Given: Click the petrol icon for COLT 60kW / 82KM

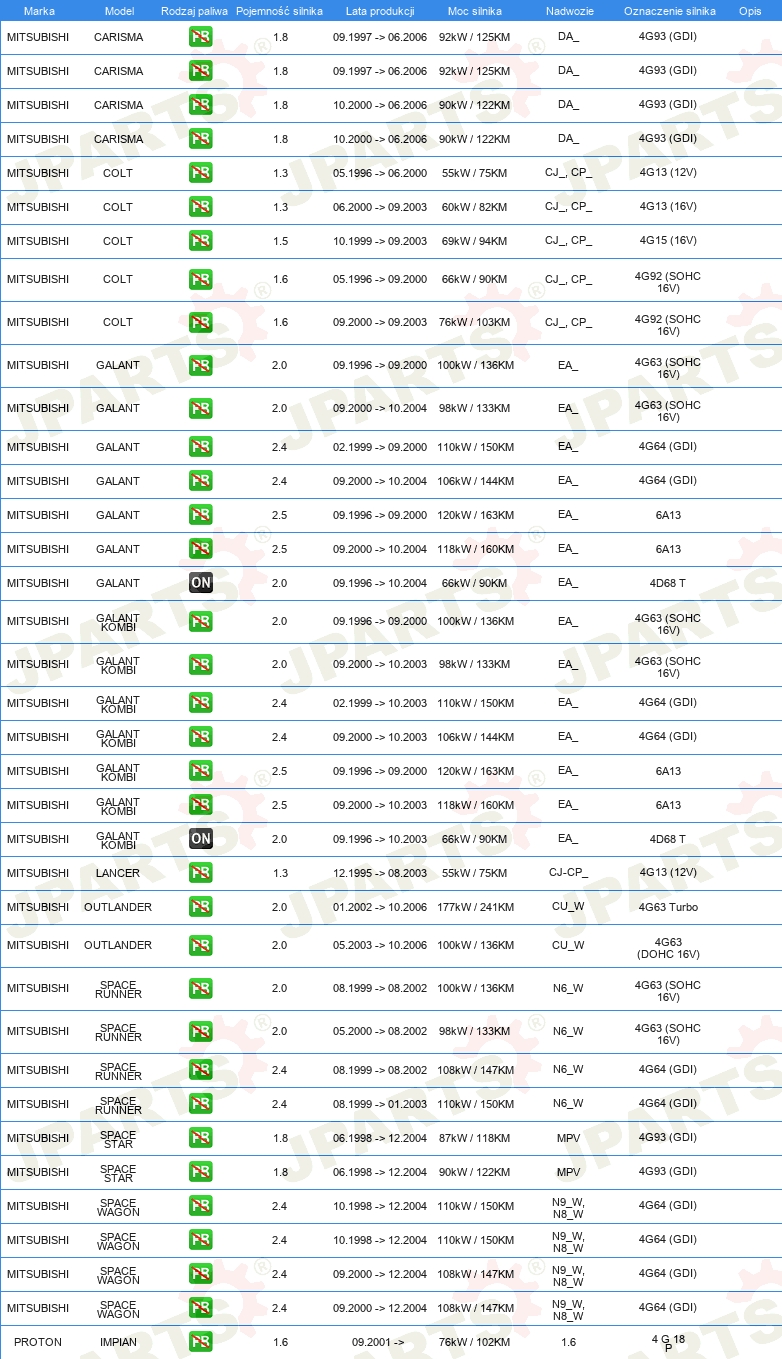Looking at the screenshot, I should tap(201, 207).
